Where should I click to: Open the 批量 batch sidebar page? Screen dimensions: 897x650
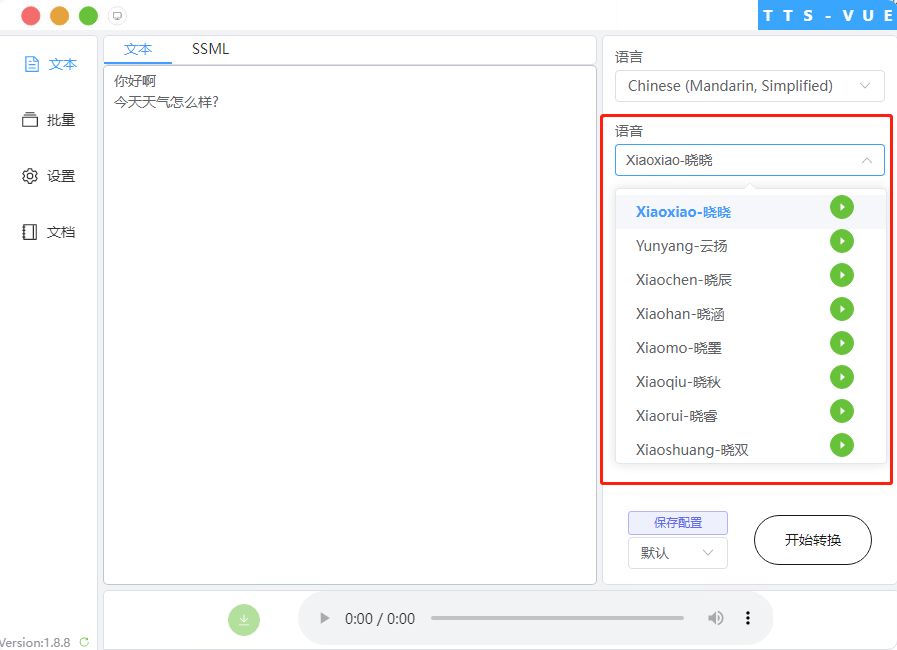tap(49, 120)
